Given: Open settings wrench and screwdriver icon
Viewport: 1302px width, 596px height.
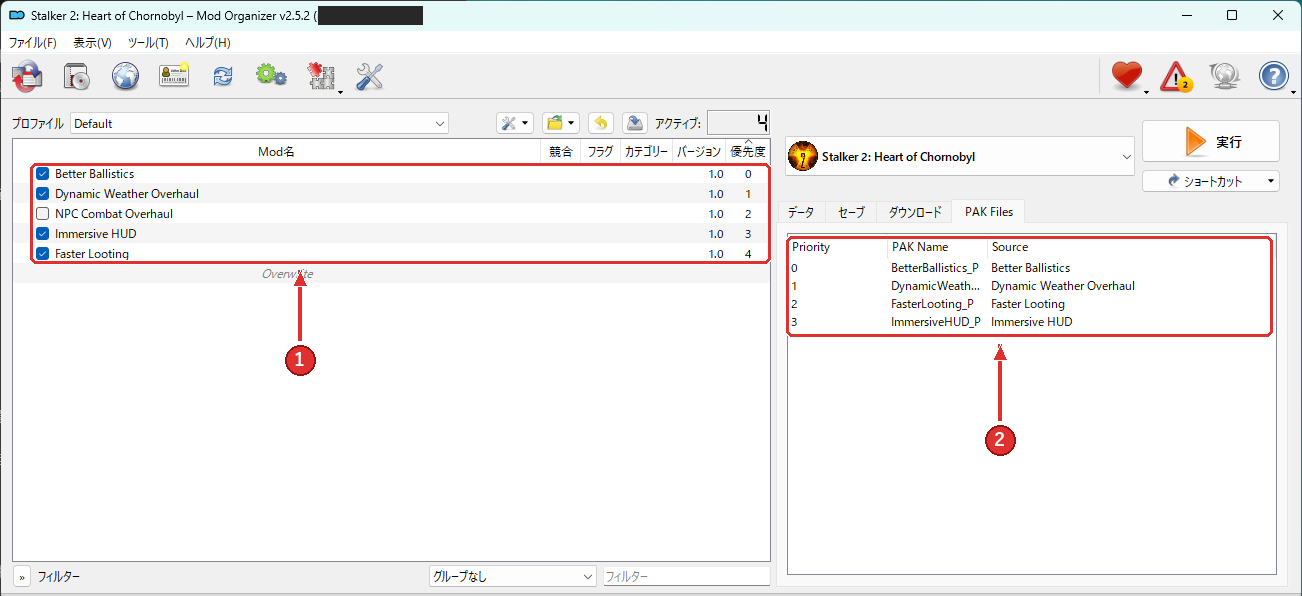Looking at the screenshot, I should (x=370, y=76).
